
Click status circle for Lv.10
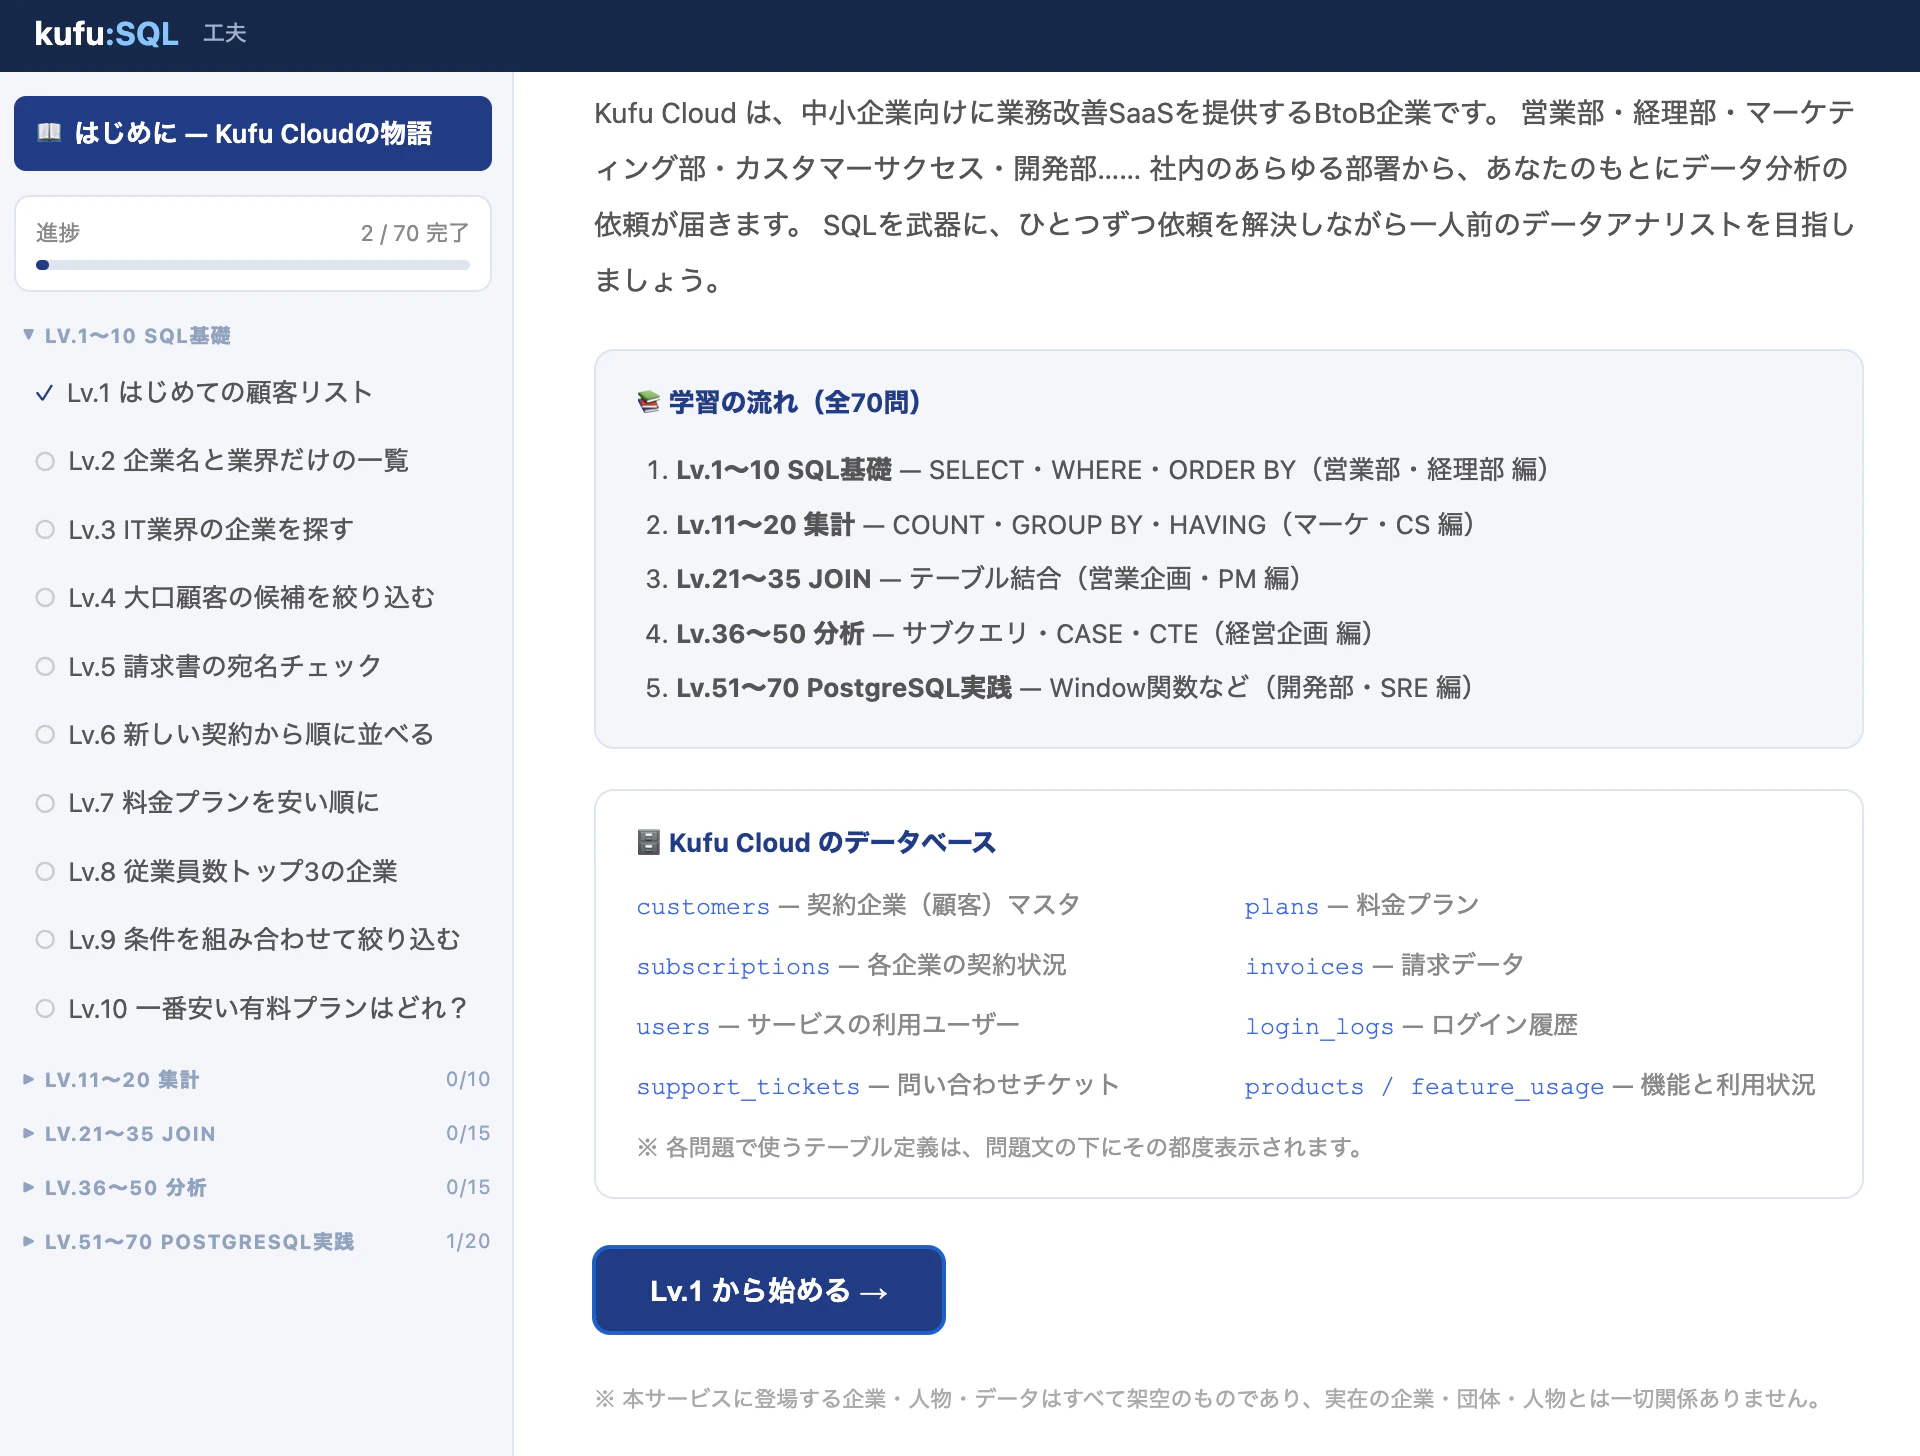45,1008
